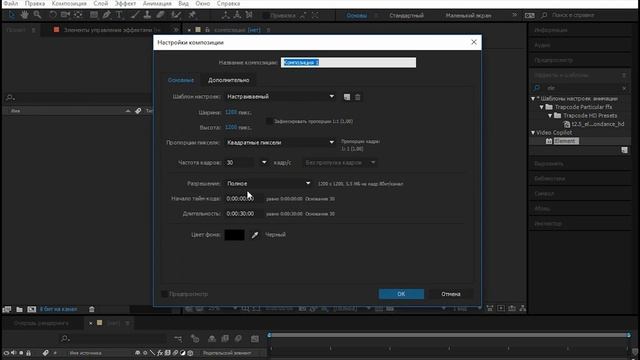Click video eye column header in timeline
Screen dimensions: 640x360
coord(6,353)
